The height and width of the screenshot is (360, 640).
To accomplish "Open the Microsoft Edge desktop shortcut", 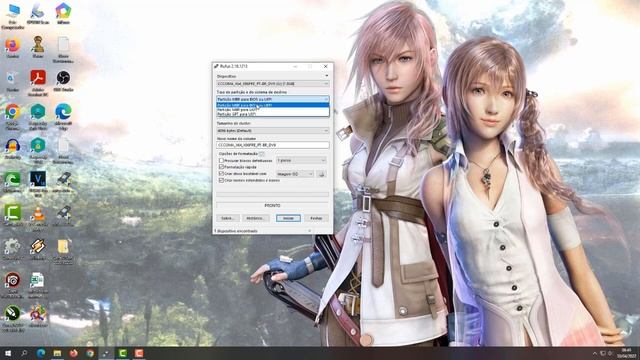I will [63, 116].
